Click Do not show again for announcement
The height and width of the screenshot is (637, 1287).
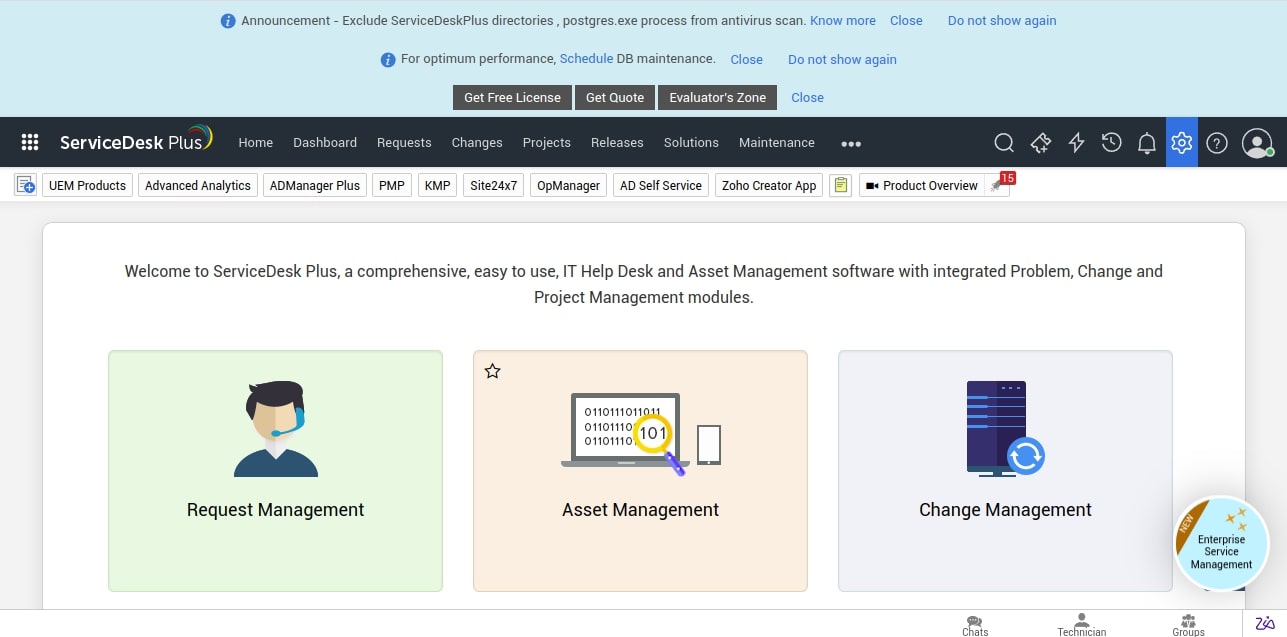pos(1002,20)
